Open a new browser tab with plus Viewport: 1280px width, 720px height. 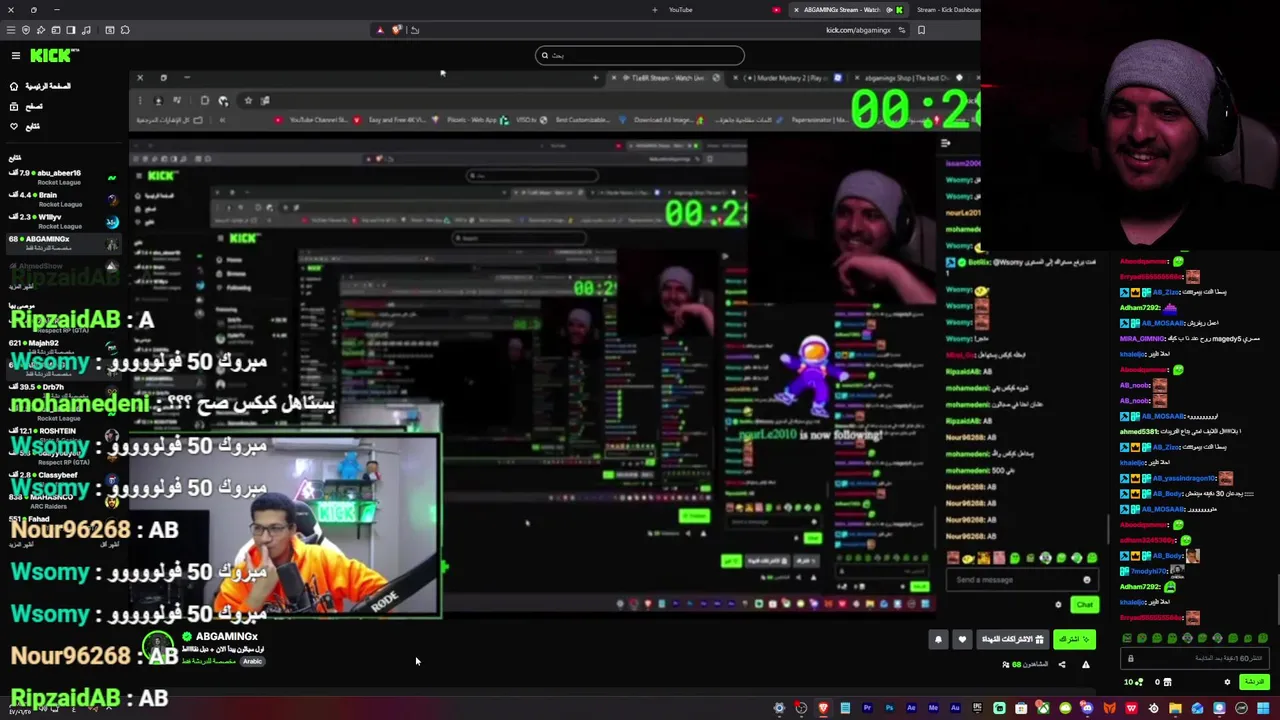click(x=655, y=10)
